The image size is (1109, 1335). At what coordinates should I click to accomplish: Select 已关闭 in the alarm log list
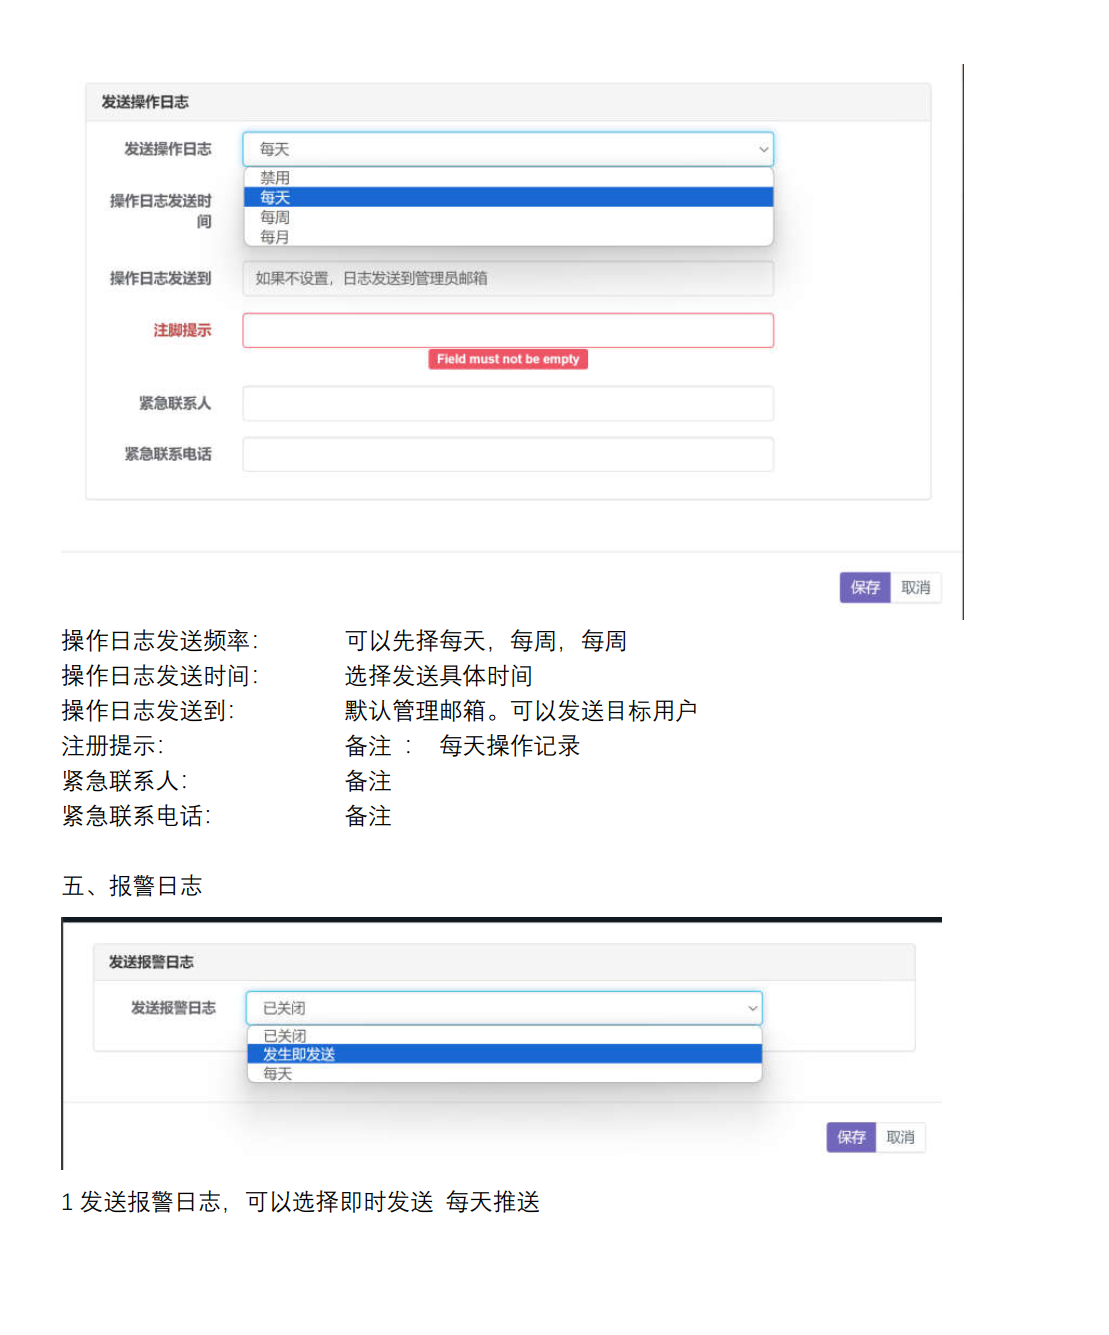[504, 1035]
